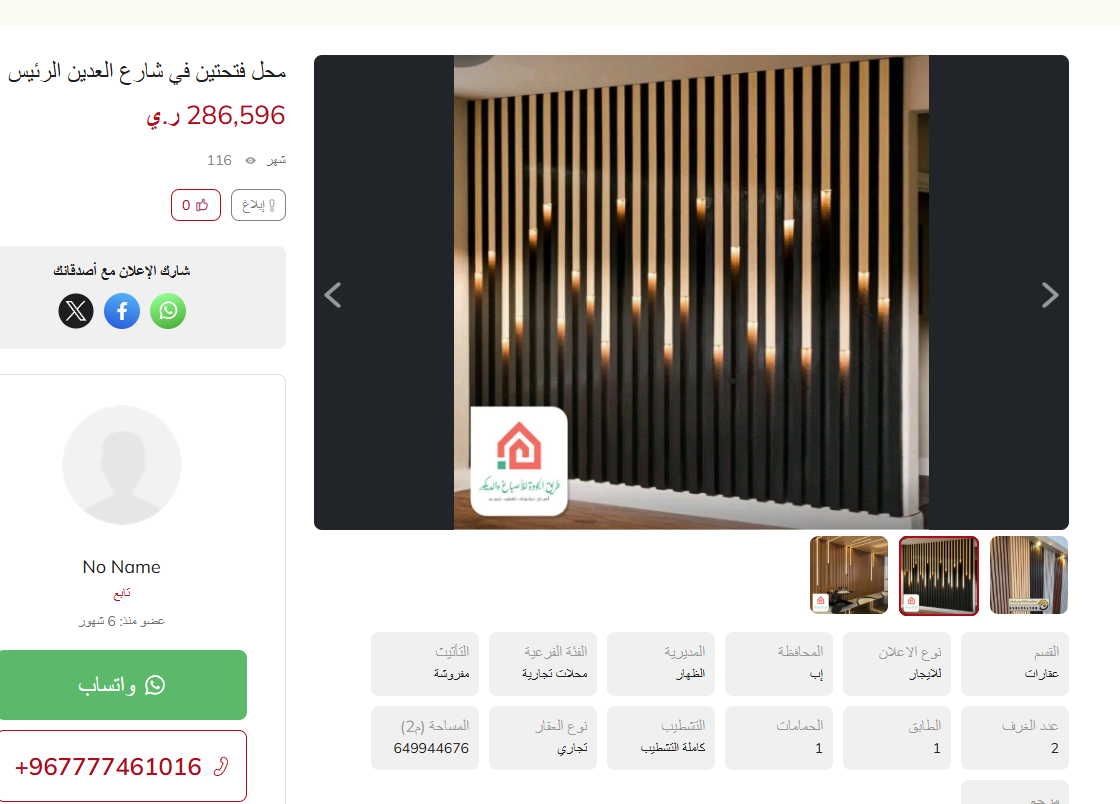Select third thumbnail with curtain wall

point(1029,575)
